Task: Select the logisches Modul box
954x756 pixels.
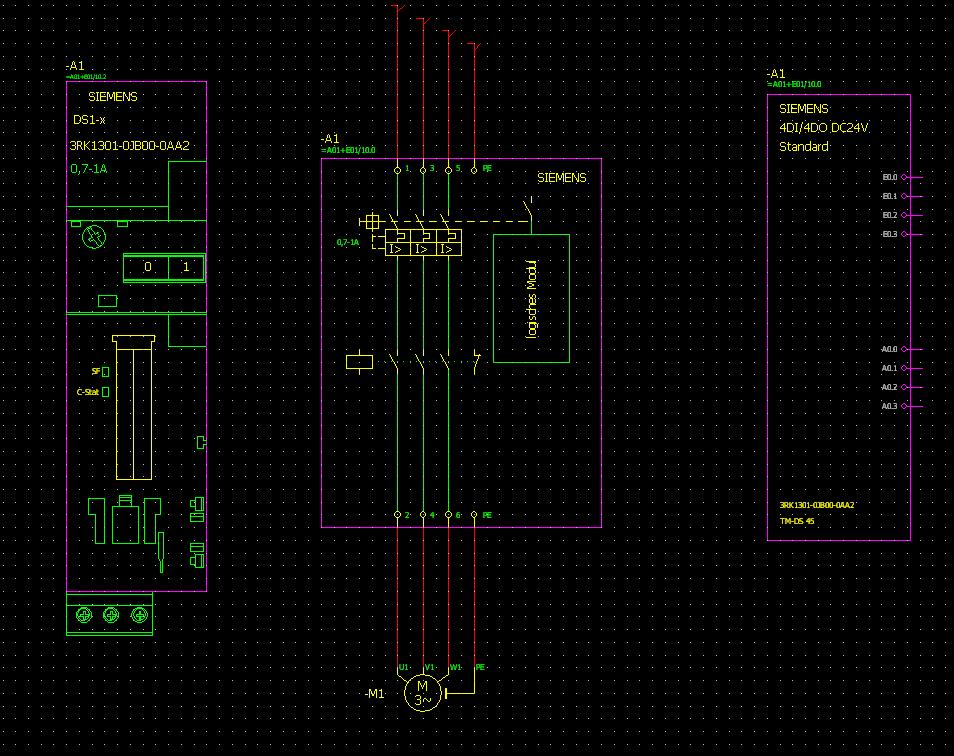Action: (x=531, y=299)
